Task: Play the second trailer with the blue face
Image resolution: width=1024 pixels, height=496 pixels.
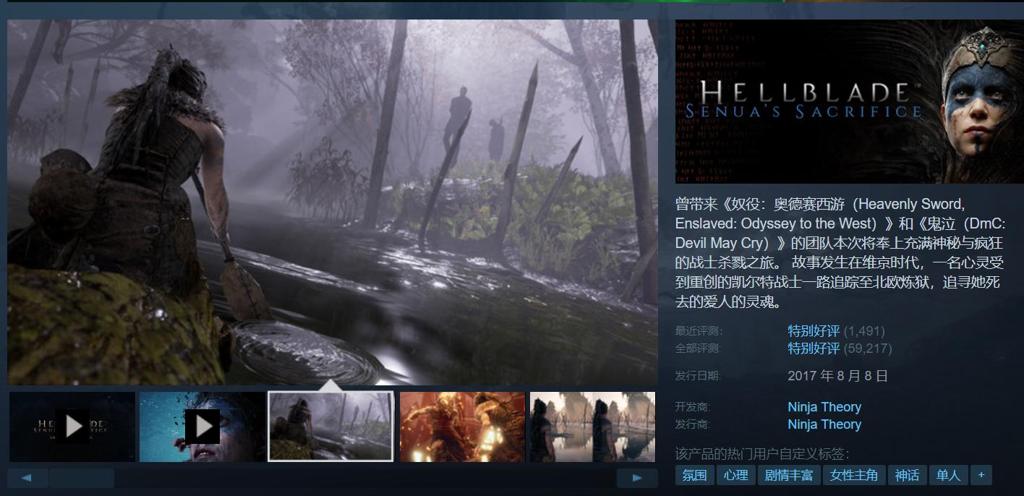Action: coord(202,426)
